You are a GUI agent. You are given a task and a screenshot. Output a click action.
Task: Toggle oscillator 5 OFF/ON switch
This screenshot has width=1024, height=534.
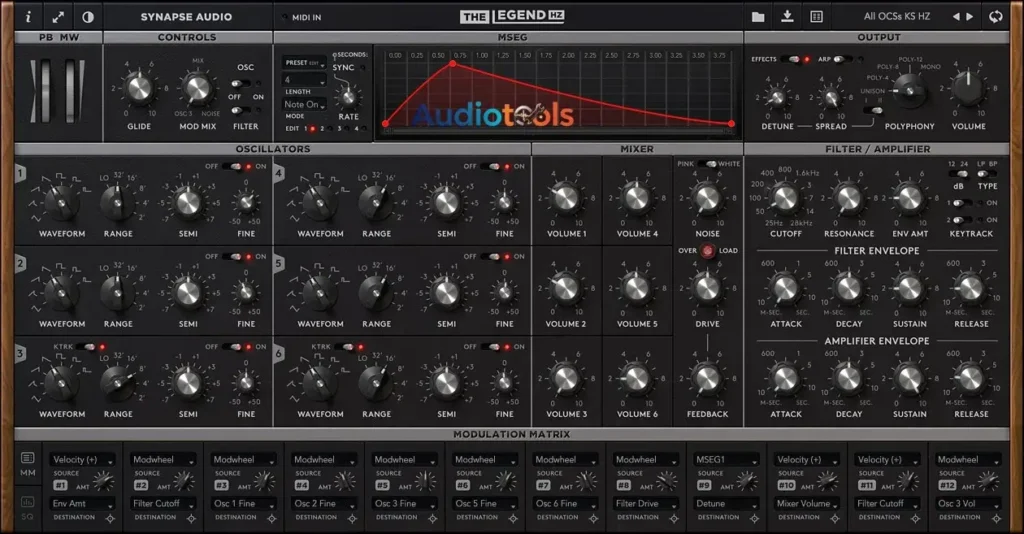[491, 257]
